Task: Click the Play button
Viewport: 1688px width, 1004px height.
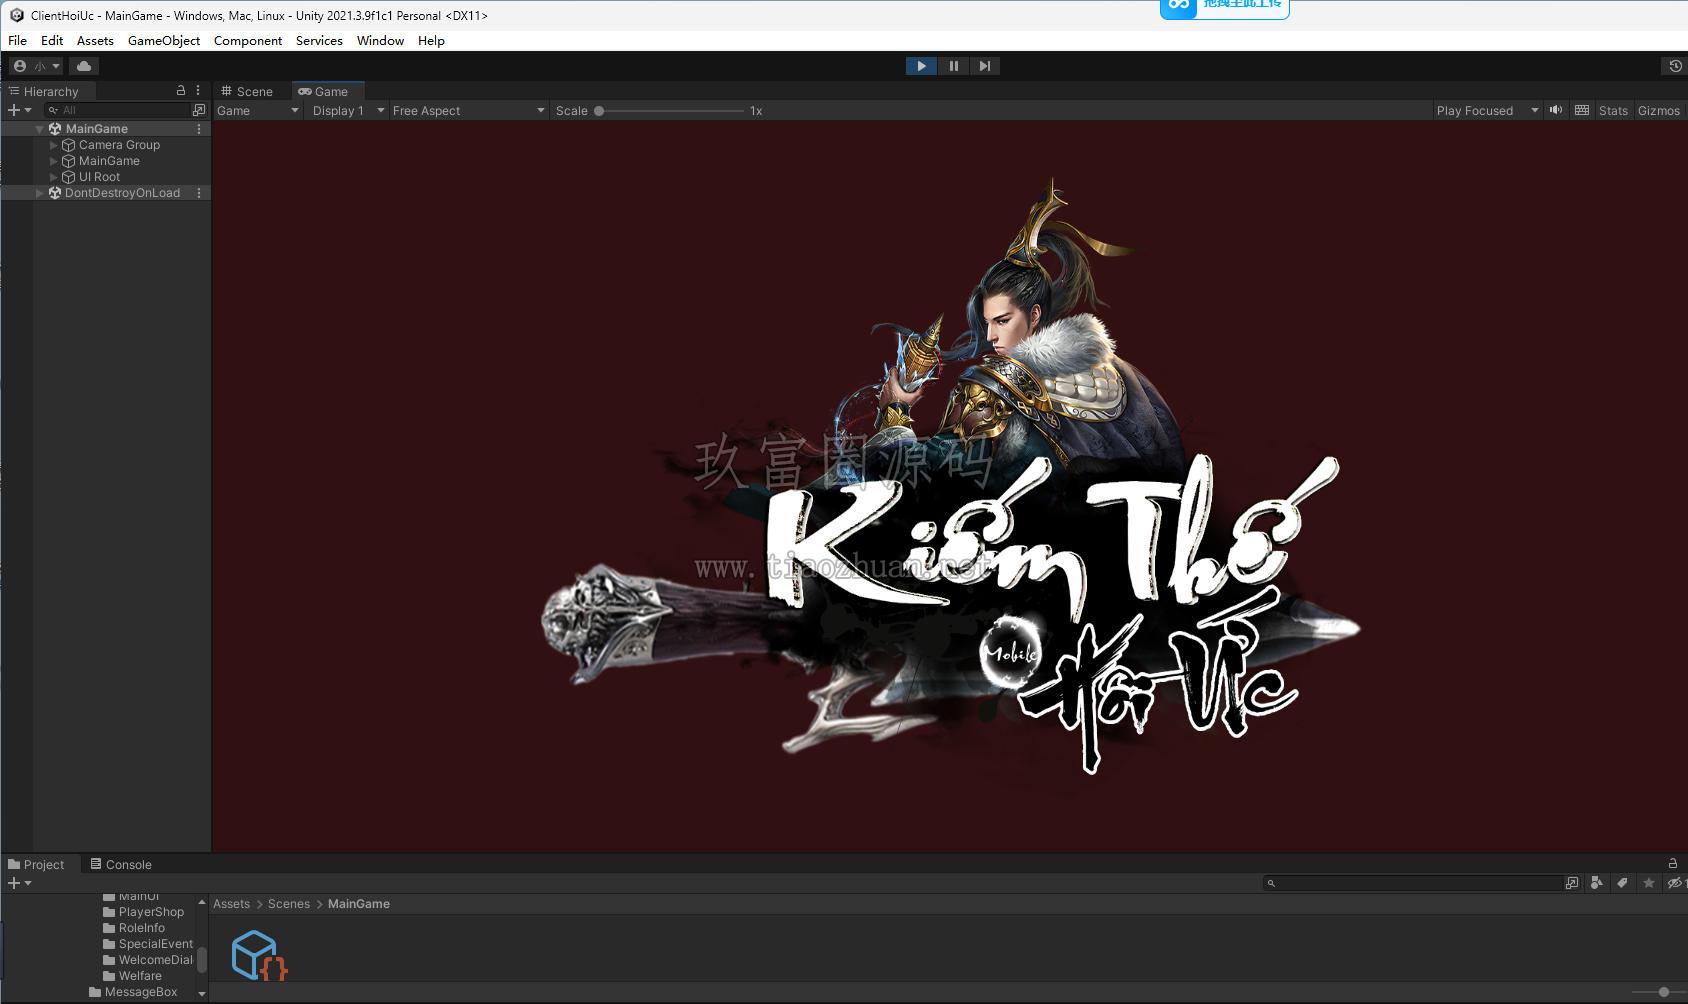Action: [921, 66]
